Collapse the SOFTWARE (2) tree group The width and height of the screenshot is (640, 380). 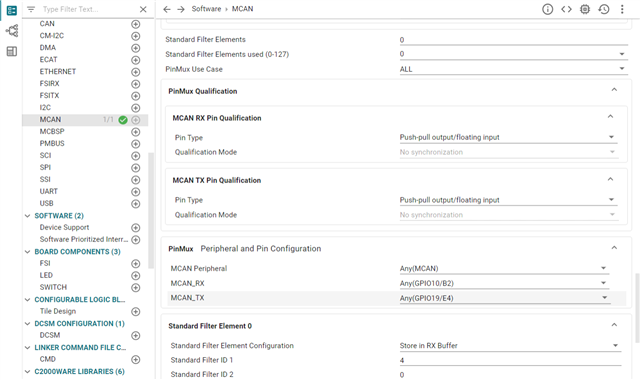pyautogui.click(x=27, y=216)
